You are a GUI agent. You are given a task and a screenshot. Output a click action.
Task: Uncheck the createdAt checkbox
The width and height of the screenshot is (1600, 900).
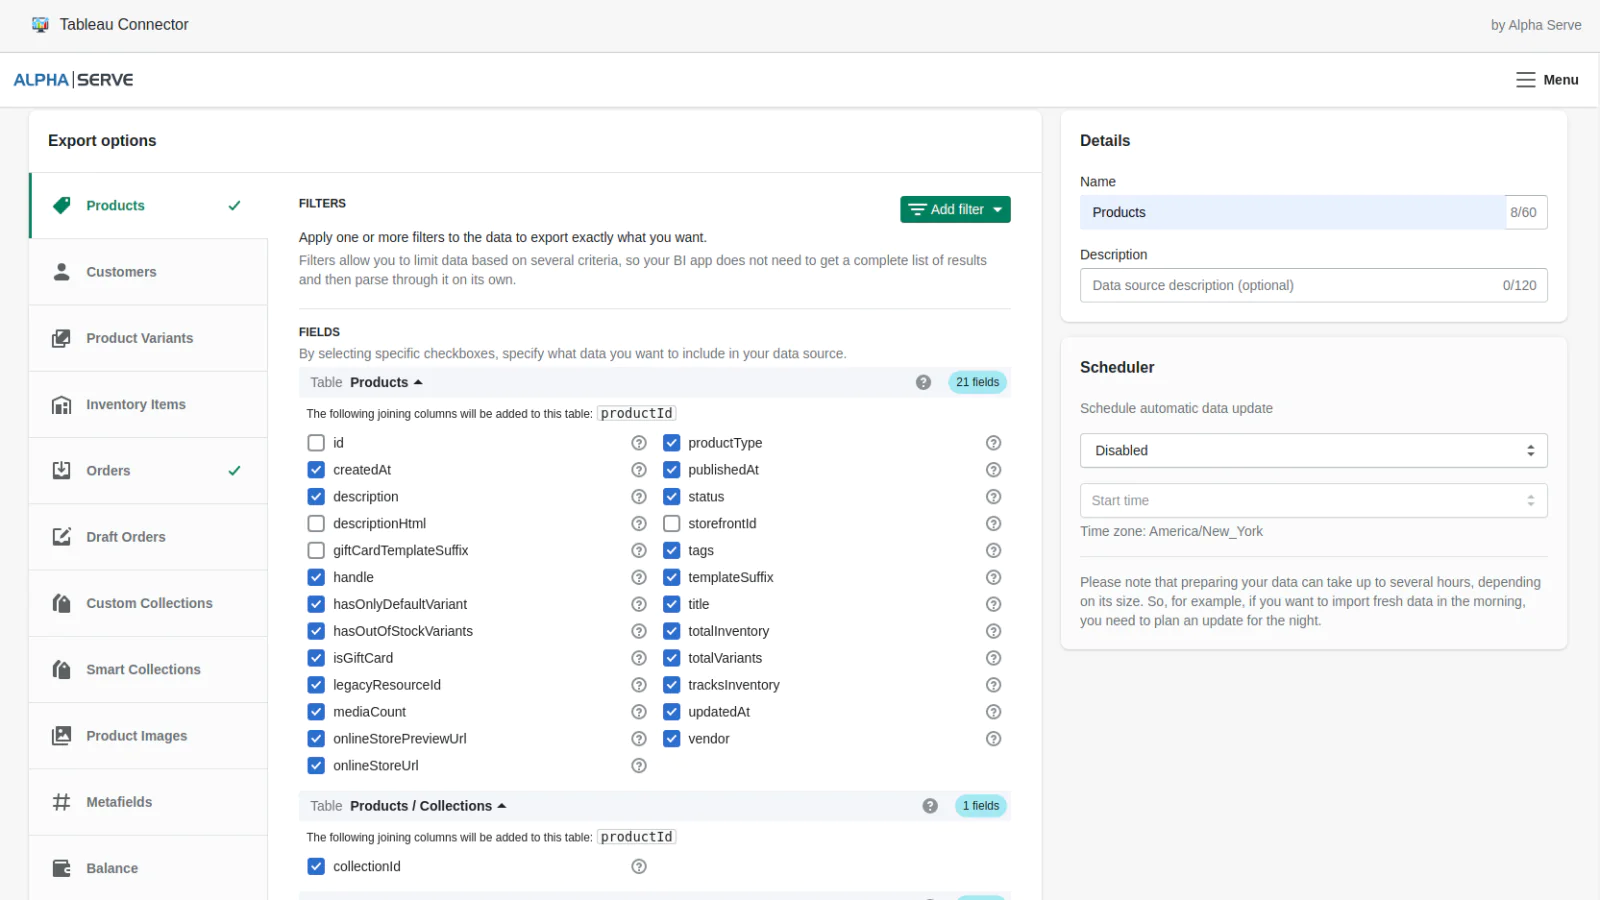[x=316, y=470]
